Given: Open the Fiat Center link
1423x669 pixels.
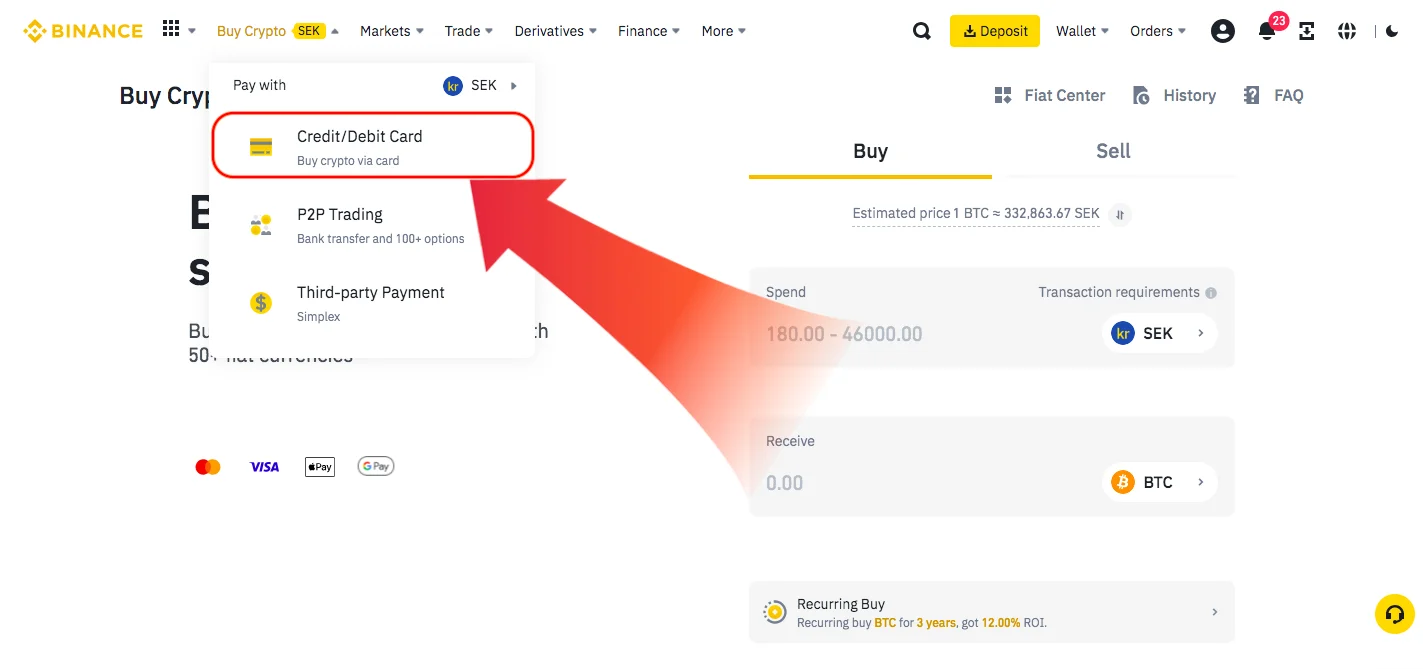Looking at the screenshot, I should pyautogui.click(x=1050, y=96).
